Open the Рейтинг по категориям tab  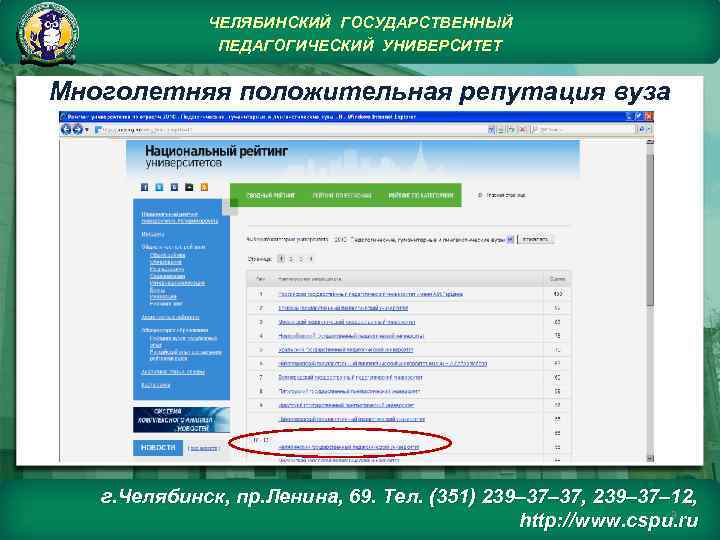421,195
